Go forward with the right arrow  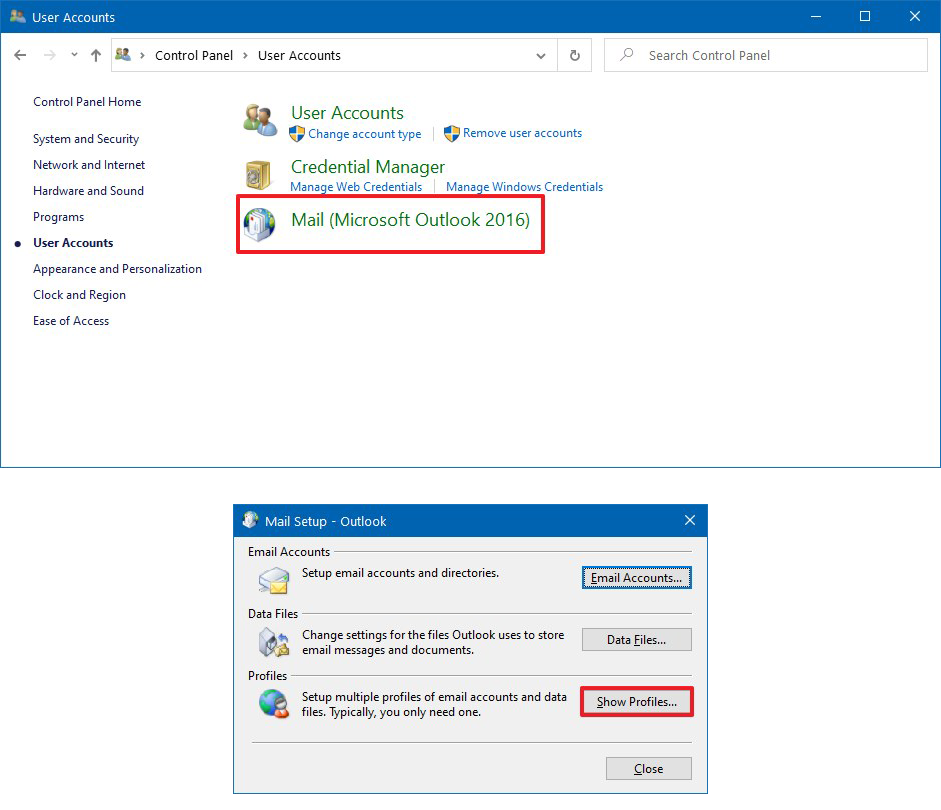pos(50,55)
